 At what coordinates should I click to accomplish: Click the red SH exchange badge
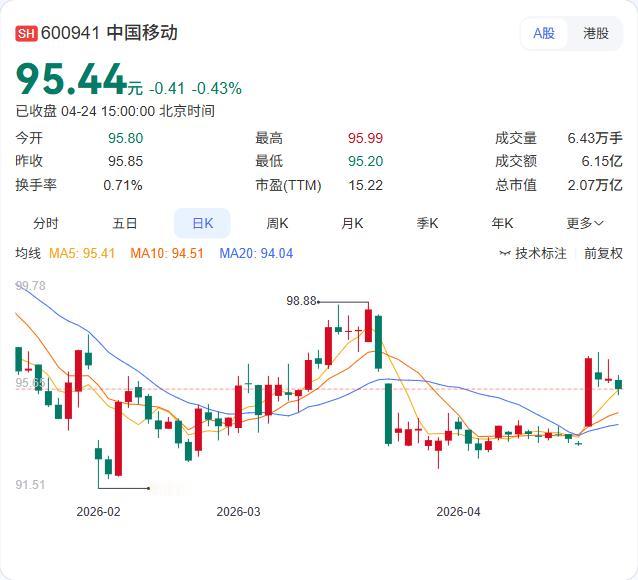coord(26,33)
